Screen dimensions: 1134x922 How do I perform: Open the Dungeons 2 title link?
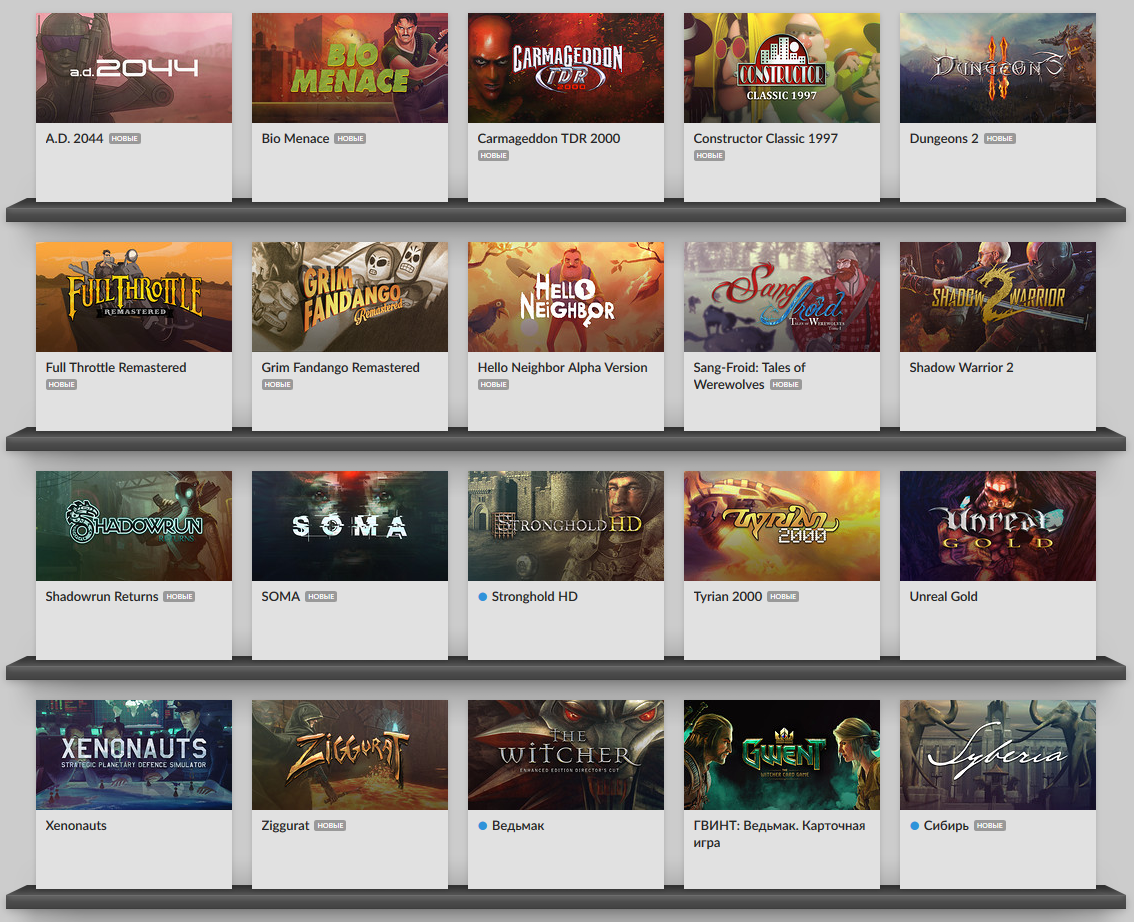[x=944, y=138]
